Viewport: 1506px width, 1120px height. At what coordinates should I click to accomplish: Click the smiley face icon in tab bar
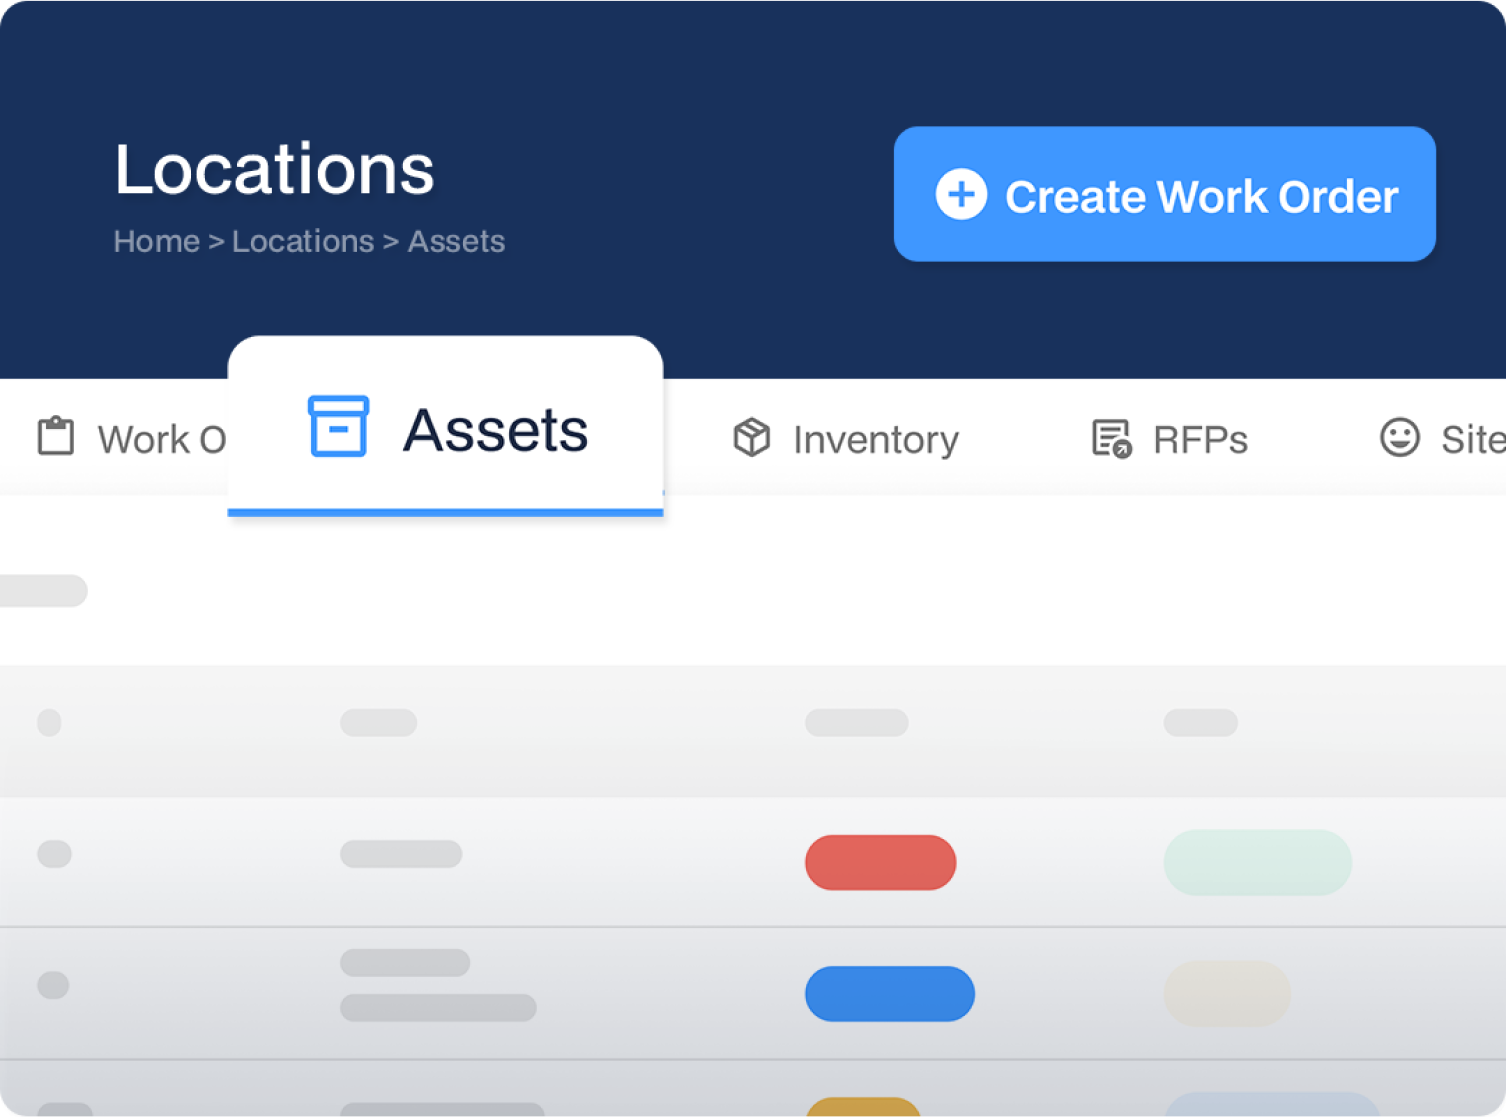1399,437
